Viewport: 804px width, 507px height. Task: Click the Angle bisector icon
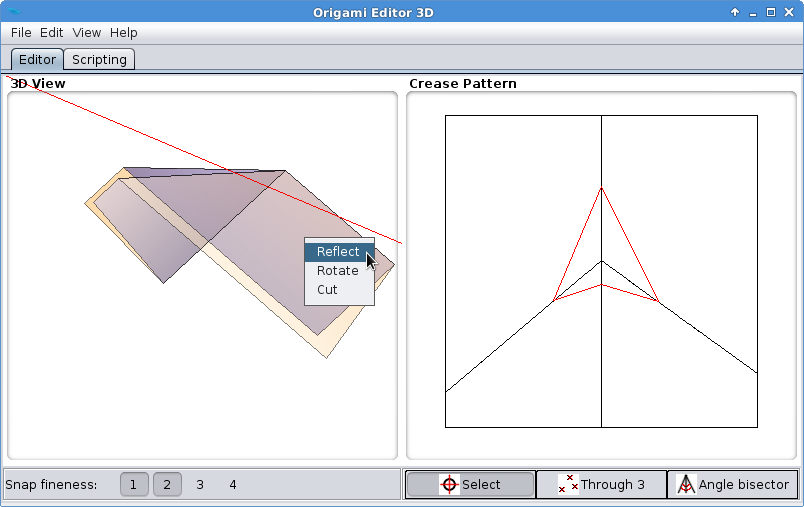click(686, 485)
